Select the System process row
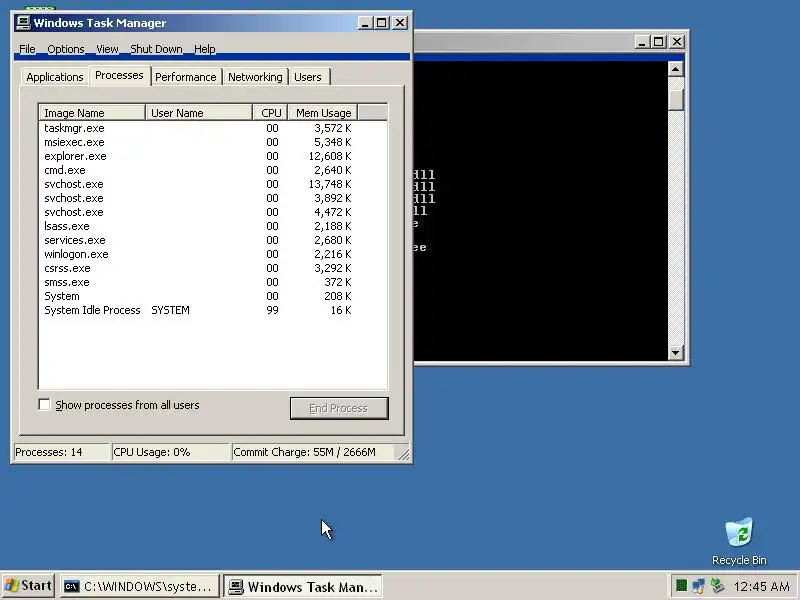Screen dimensions: 800x600 click(197, 296)
